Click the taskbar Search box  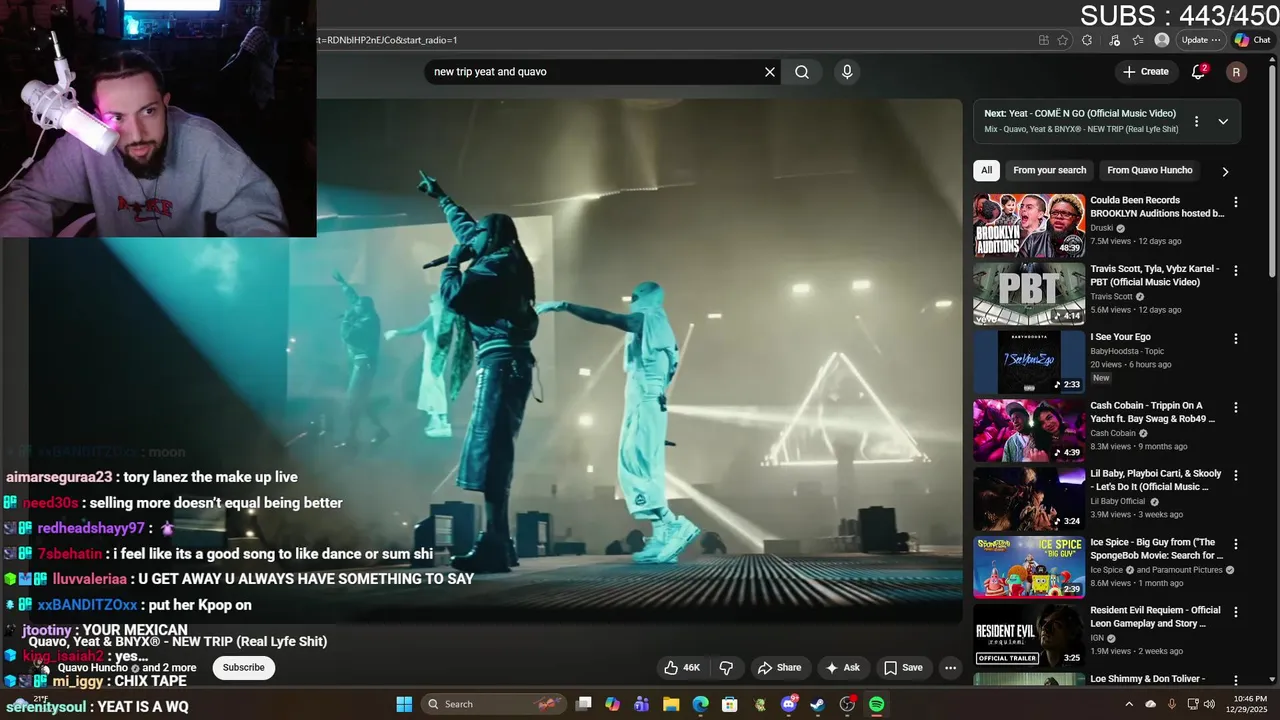pos(495,704)
